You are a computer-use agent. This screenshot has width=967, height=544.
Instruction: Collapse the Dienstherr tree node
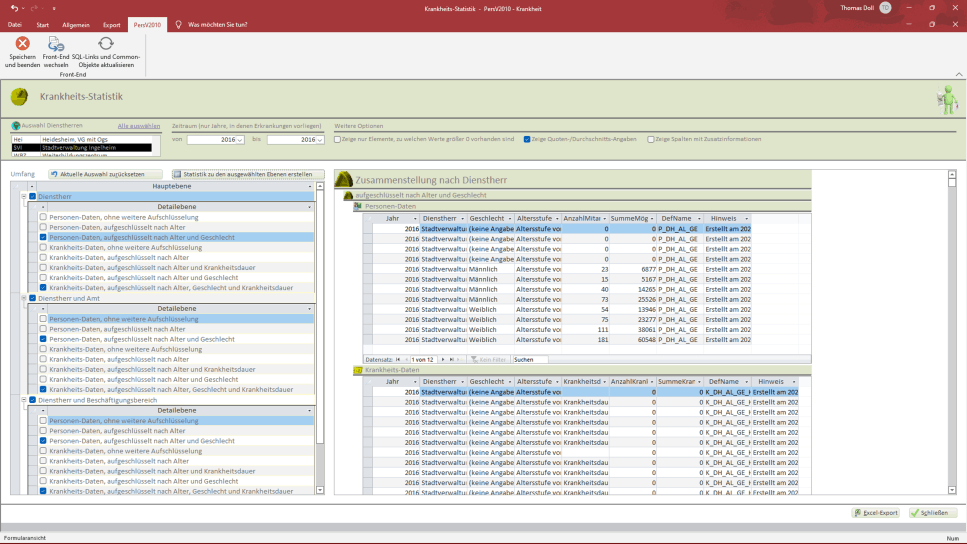click(24, 196)
